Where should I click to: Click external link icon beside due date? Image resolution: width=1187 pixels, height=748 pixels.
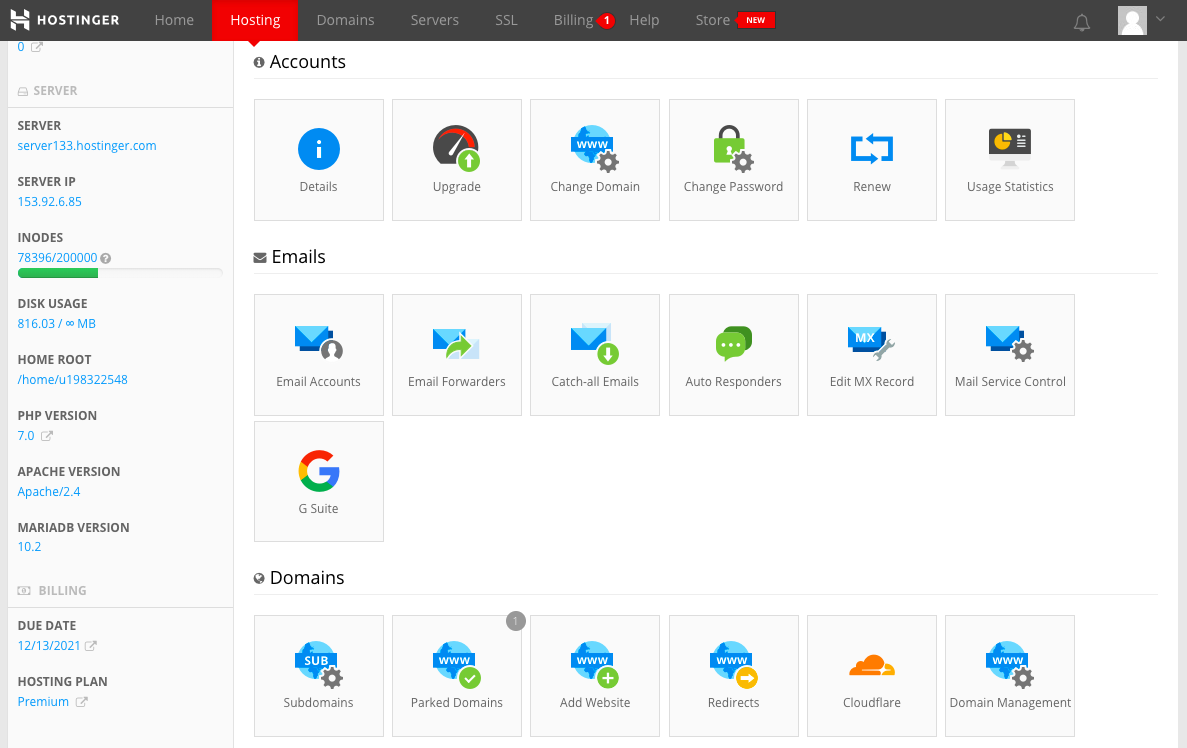click(91, 646)
